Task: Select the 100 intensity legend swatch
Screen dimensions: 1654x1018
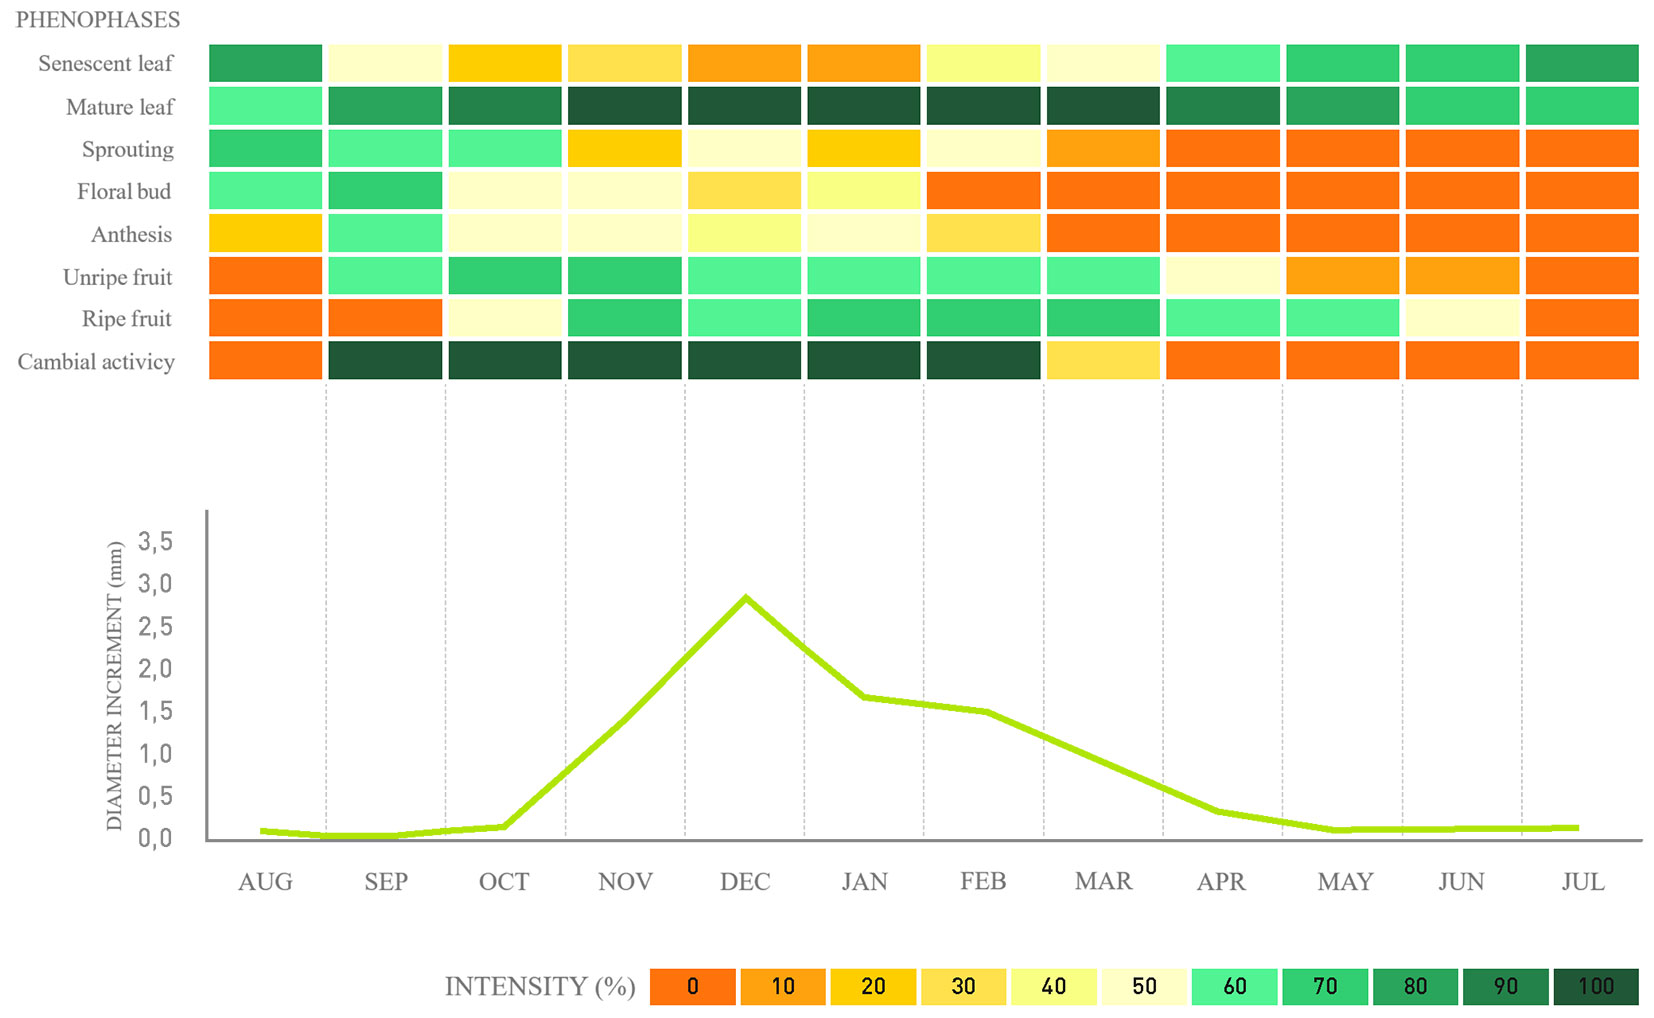Action: tap(1595, 986)
